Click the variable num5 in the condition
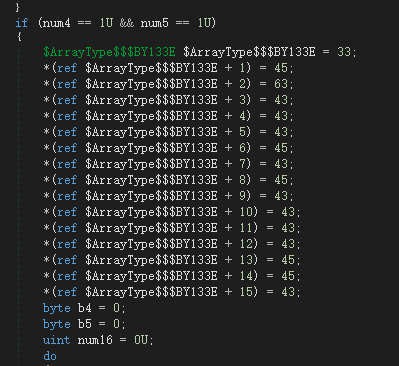The width and height of the screenshot is (399, 366). coord(154,23)
